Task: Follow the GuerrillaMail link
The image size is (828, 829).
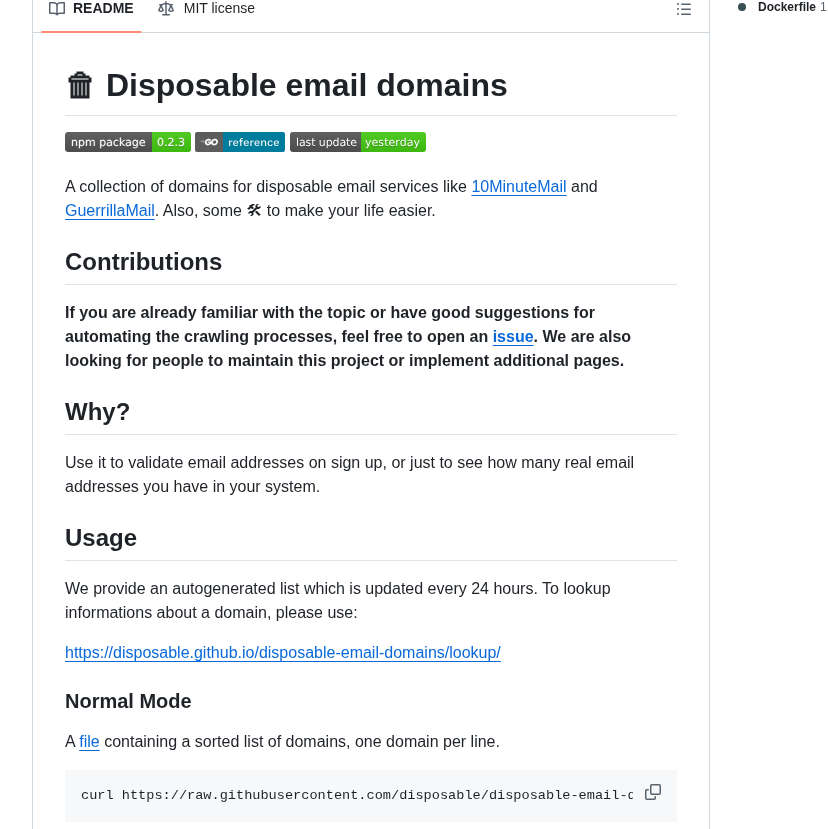Action: 110,211
